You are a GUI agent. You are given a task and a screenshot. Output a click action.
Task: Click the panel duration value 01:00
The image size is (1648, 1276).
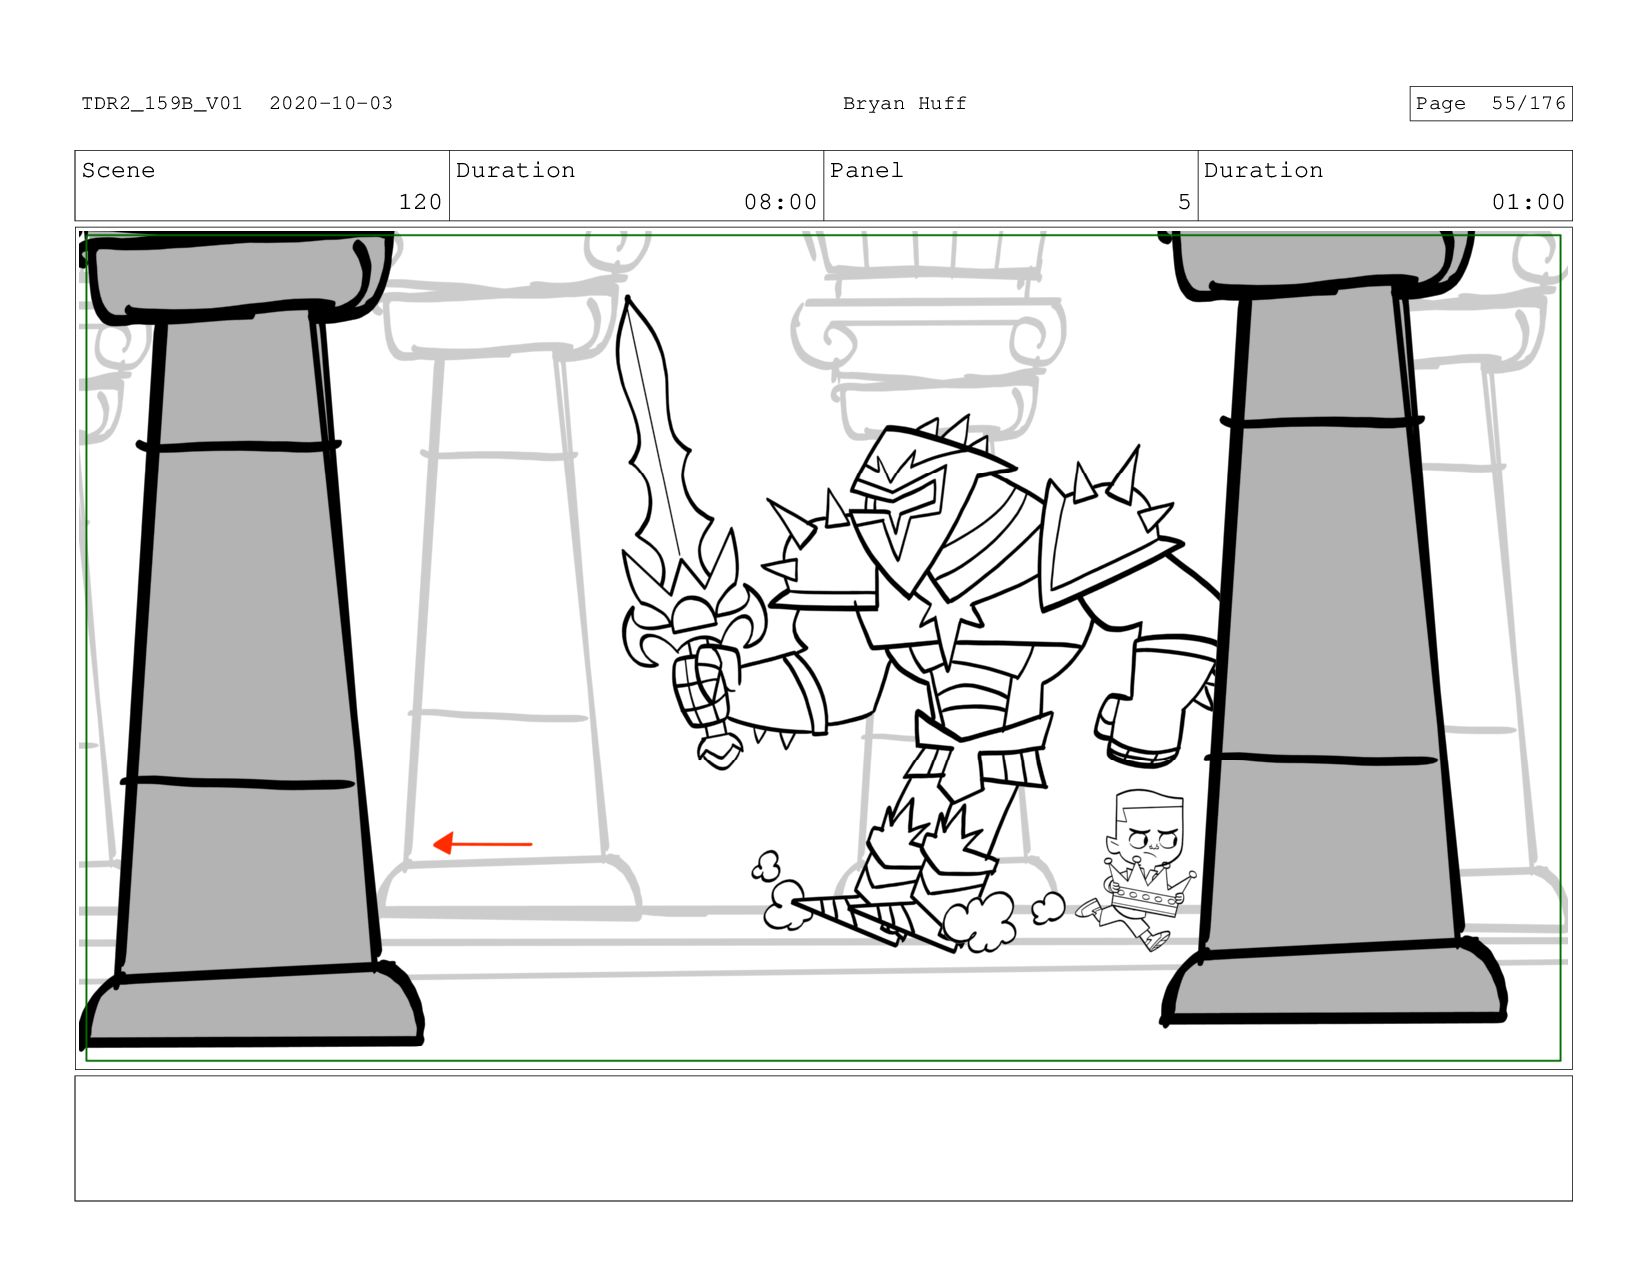pos(1528,202)
